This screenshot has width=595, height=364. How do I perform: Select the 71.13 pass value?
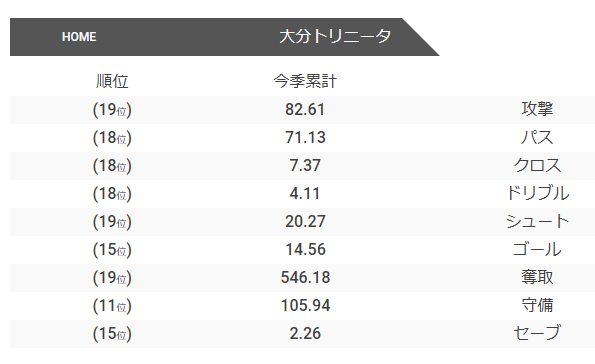tap(305, 137)
